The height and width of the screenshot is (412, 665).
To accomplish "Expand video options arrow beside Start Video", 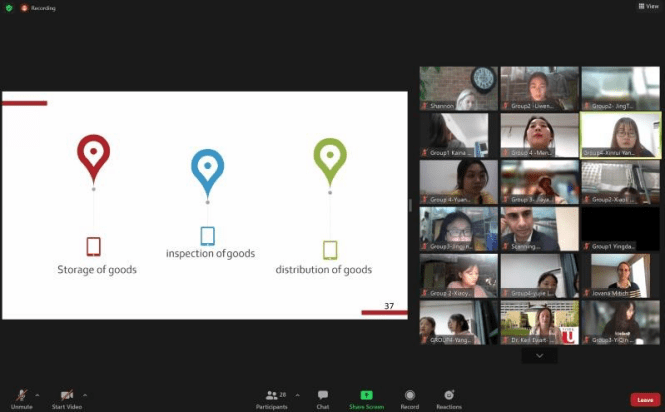I will coord(85,395).
